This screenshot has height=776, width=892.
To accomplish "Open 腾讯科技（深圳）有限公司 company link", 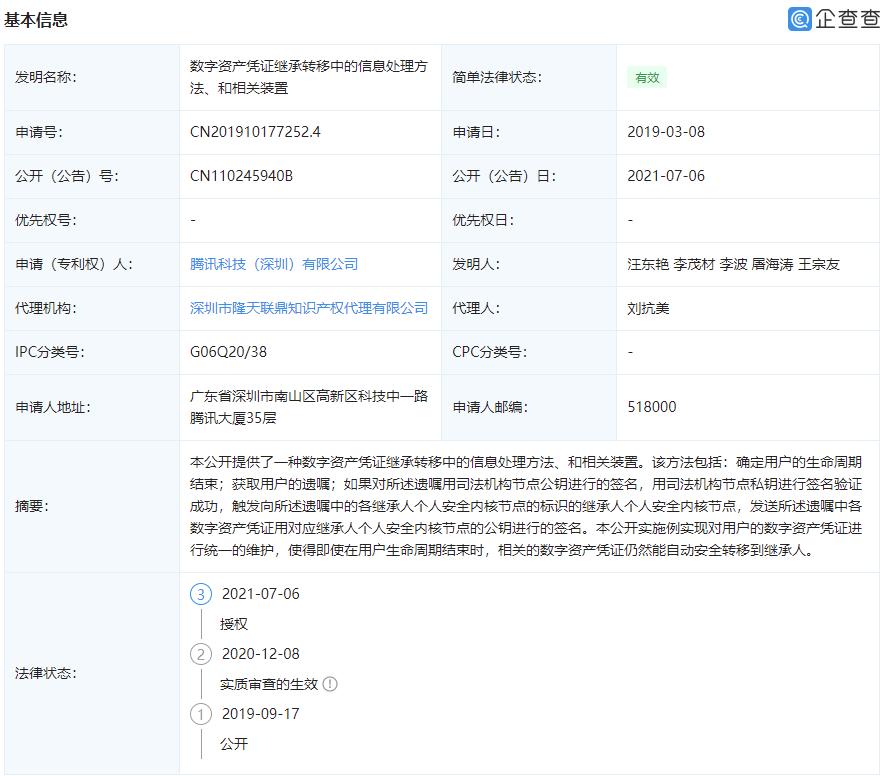I will [x=273, y=264].
